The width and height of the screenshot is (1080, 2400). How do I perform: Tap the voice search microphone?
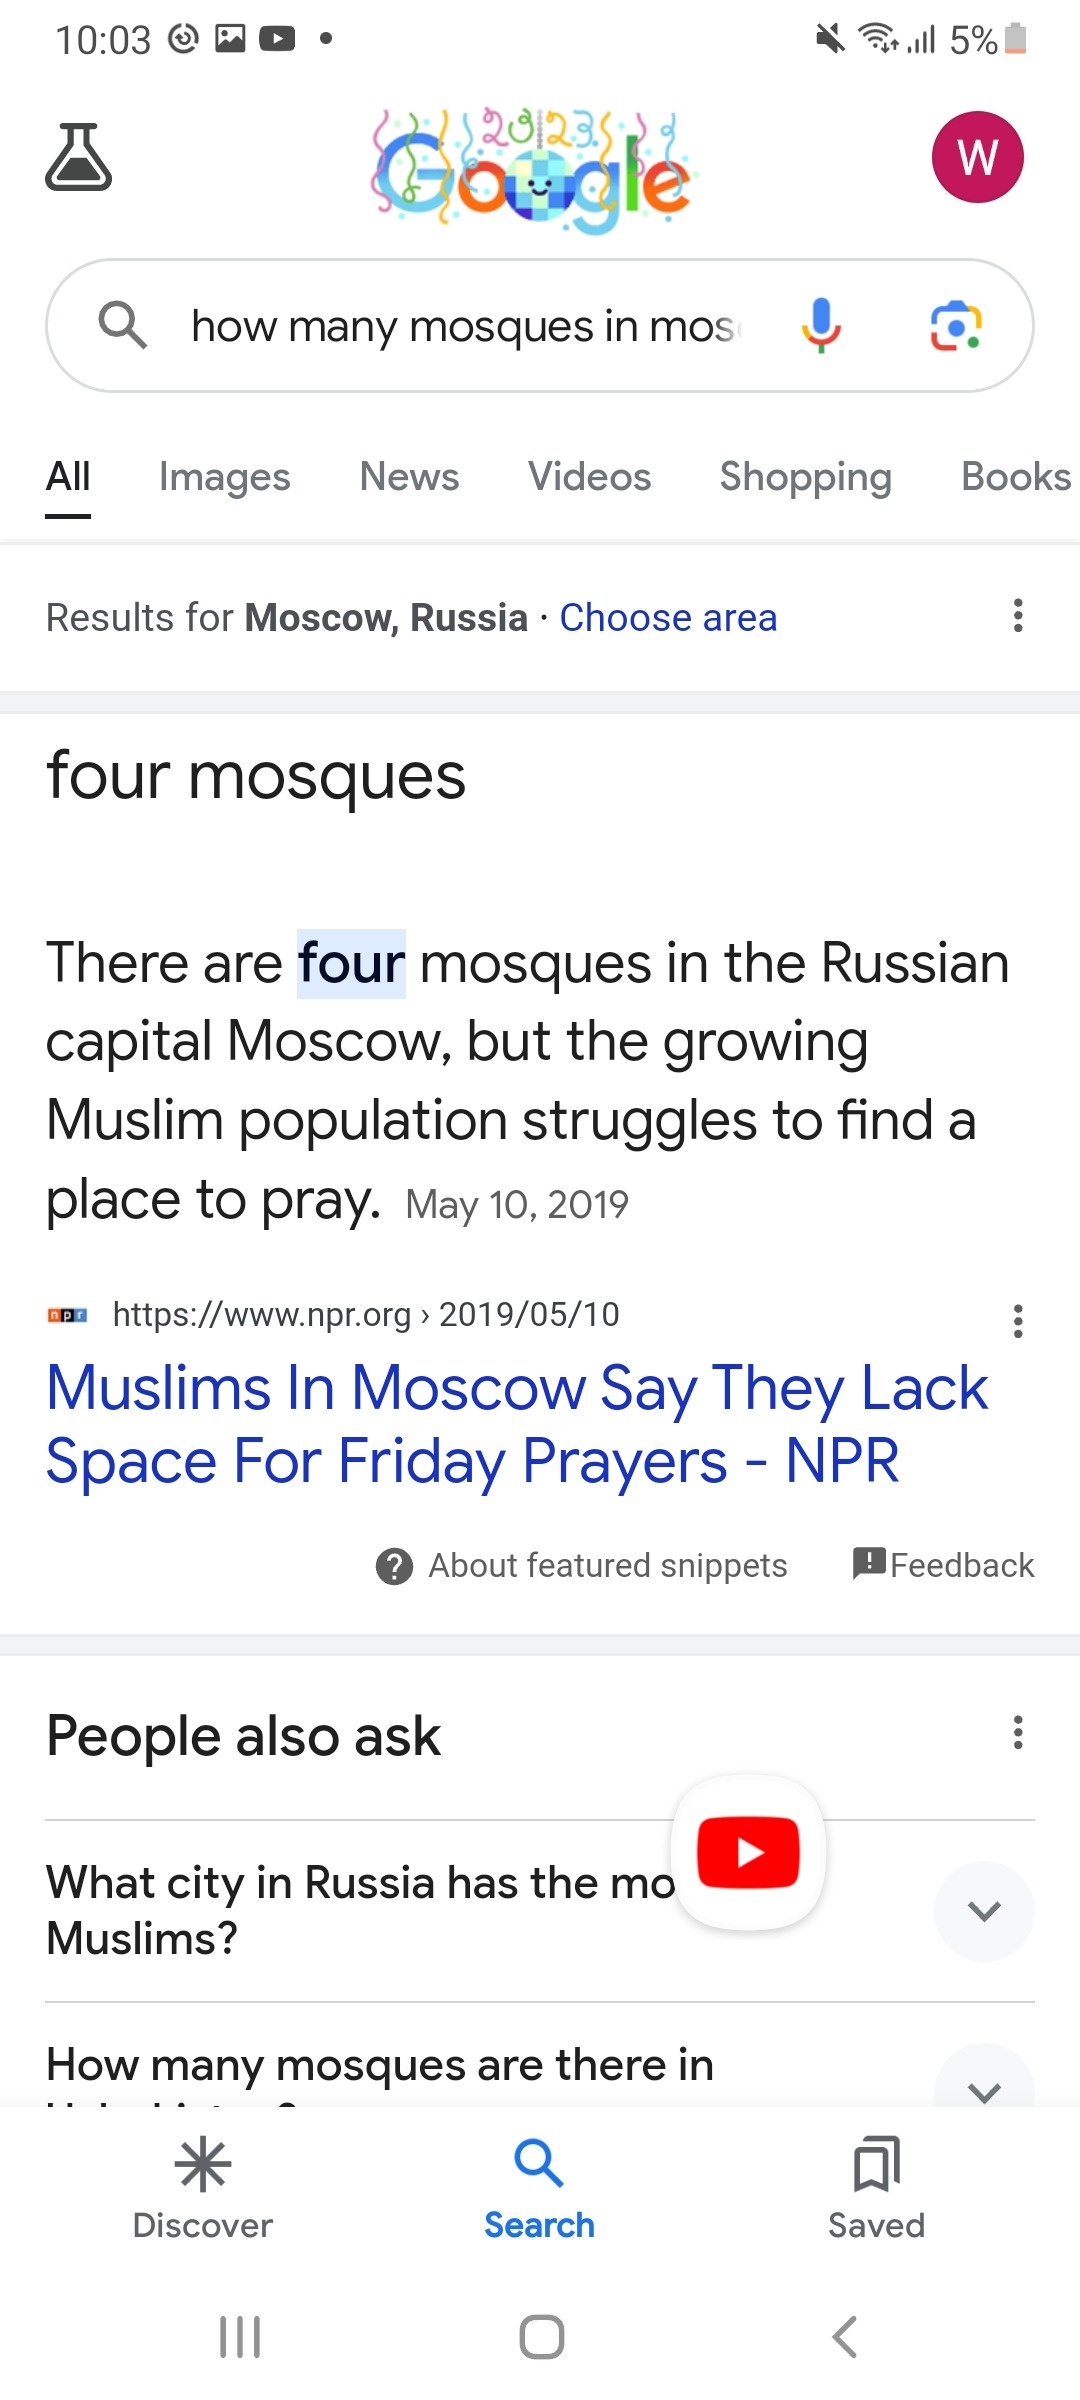pos(821,325)
